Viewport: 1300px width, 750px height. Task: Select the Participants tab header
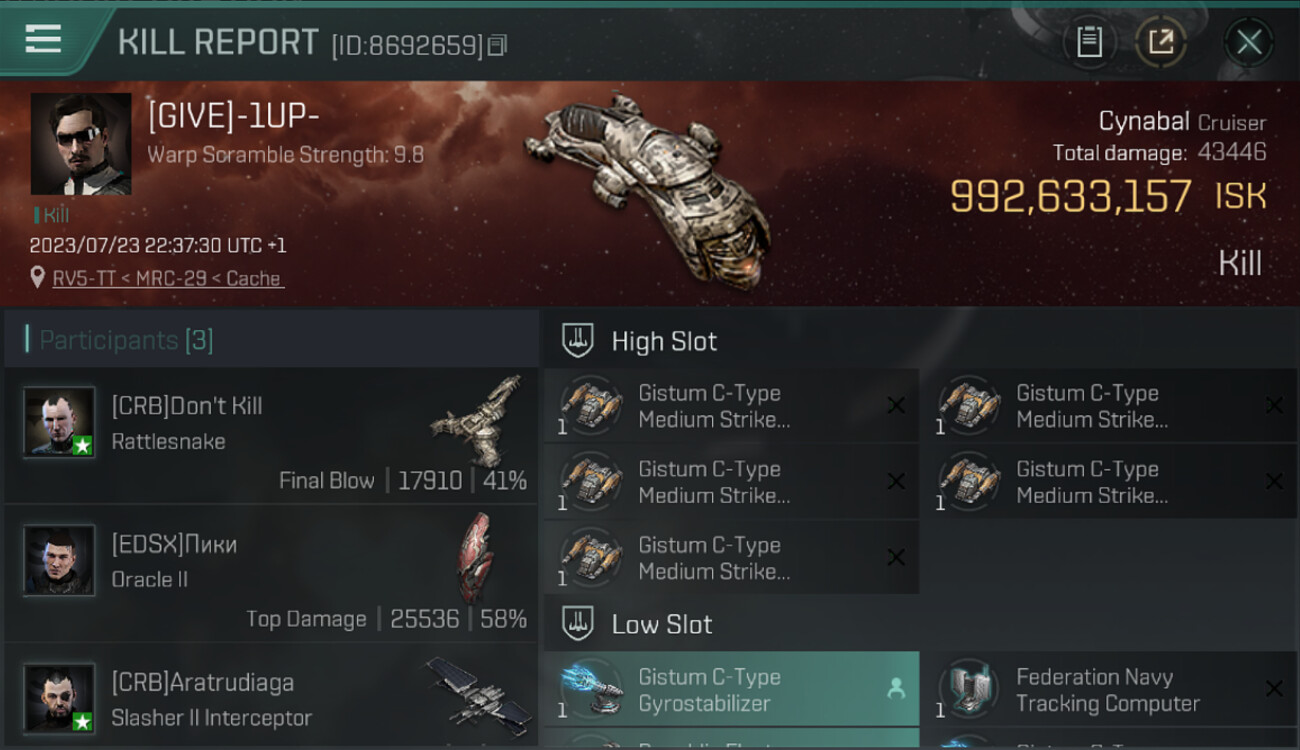126,340
